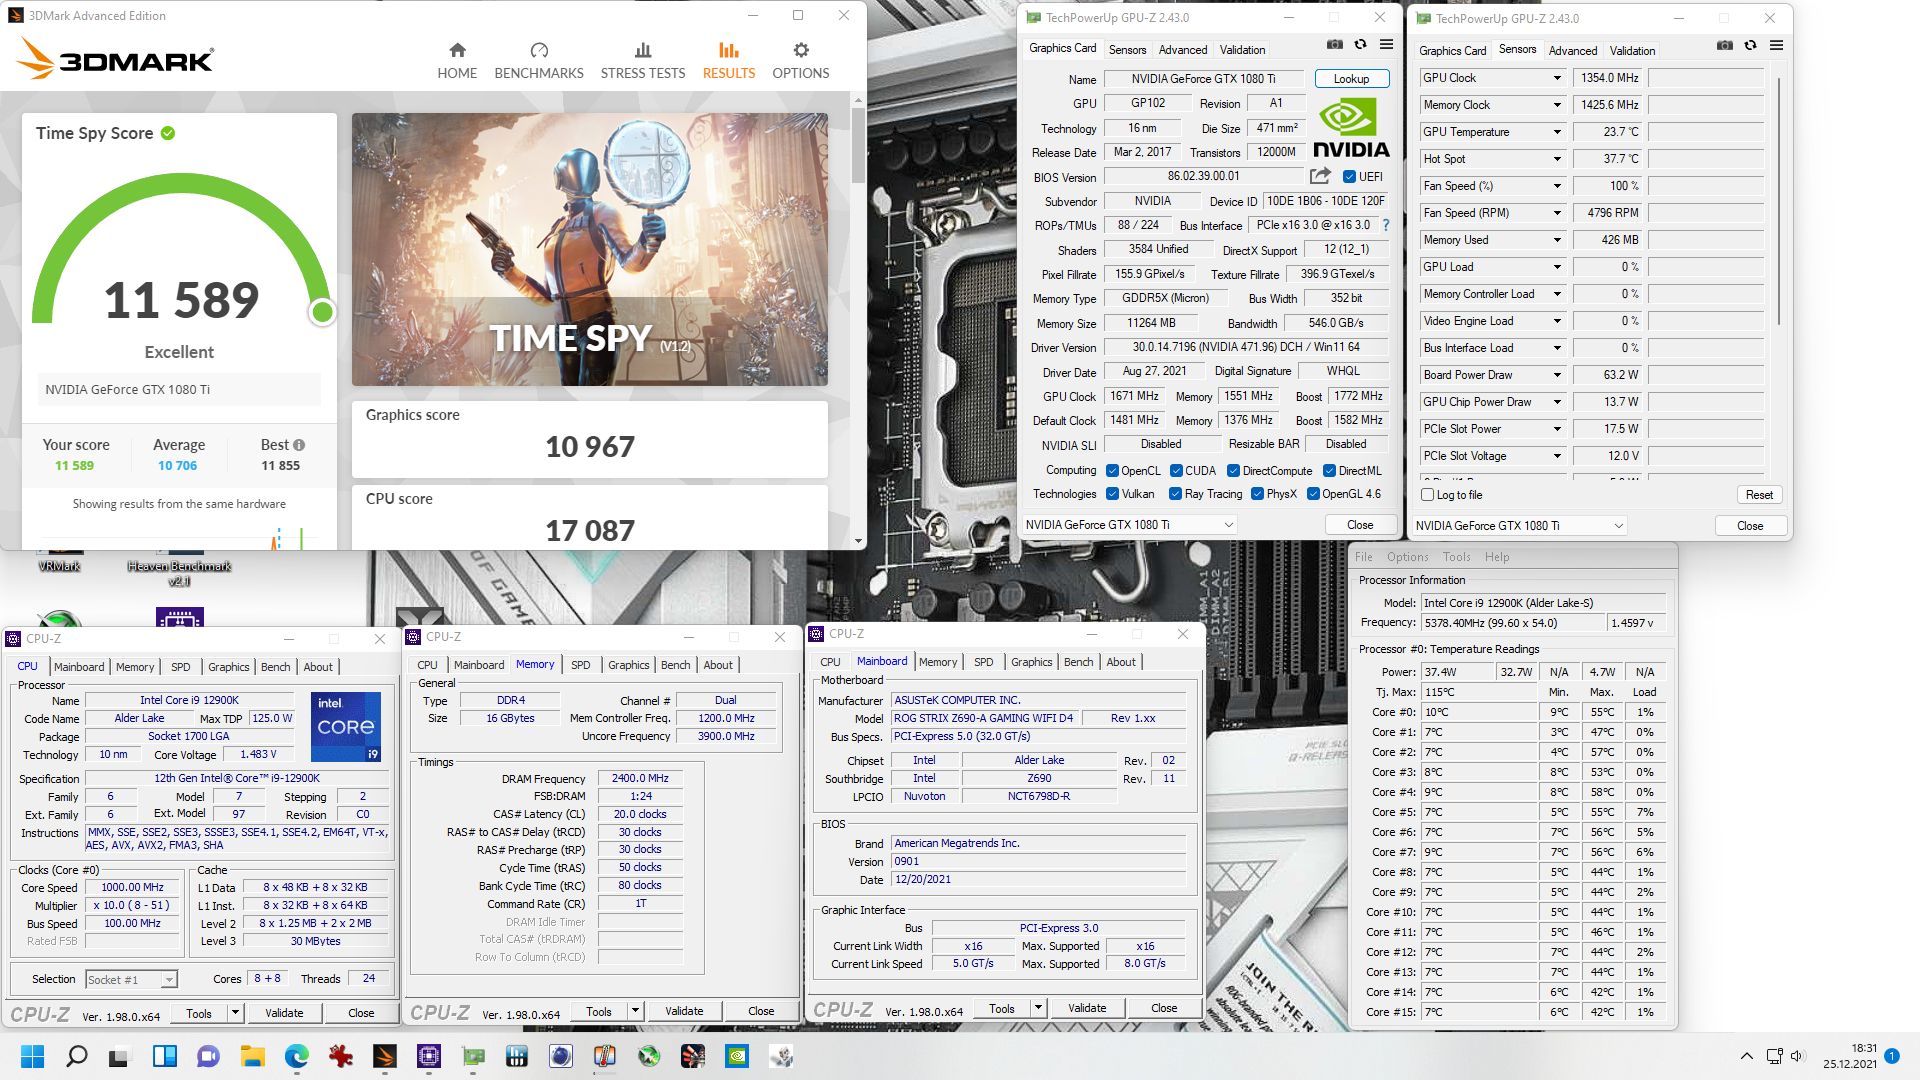This screenshot has width=1920, height=1080.
Task: Toggle the UEFI checkbox in GPU-Z
Action: tap(1349, 177)
